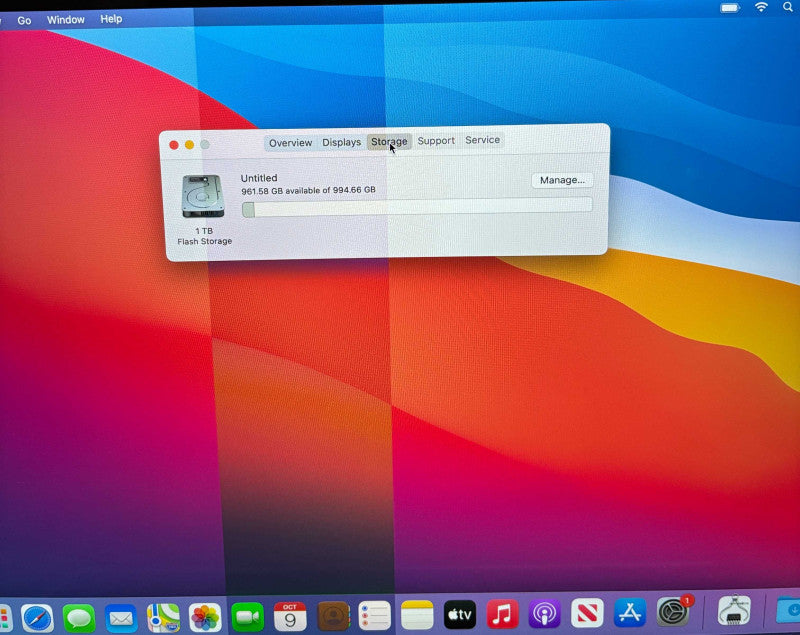Open the Music app in the Dock
Screen dimensions: 800x635
(x=502, y=614)
